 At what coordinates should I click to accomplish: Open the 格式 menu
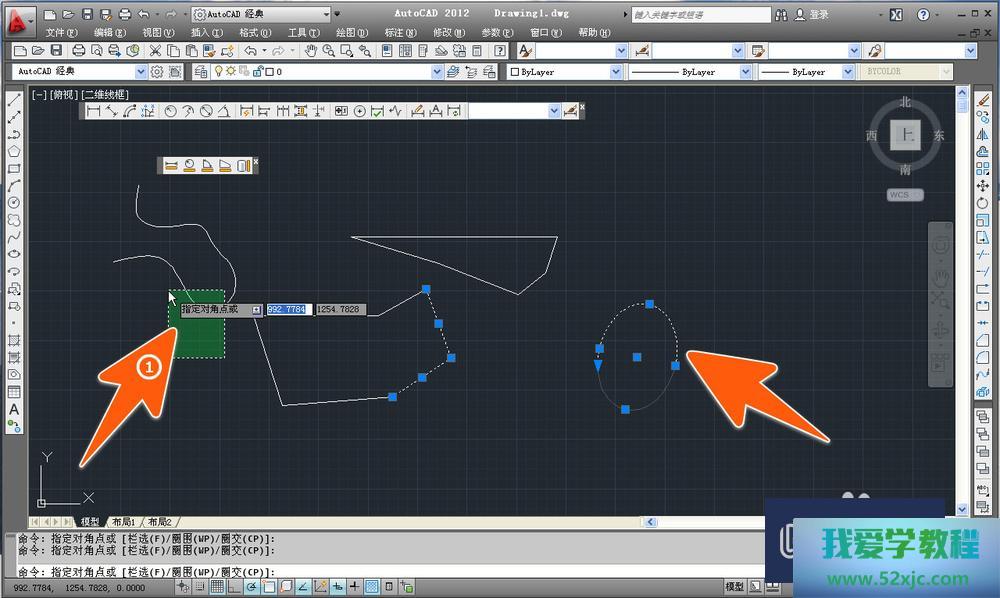click(x=254, y=32)
